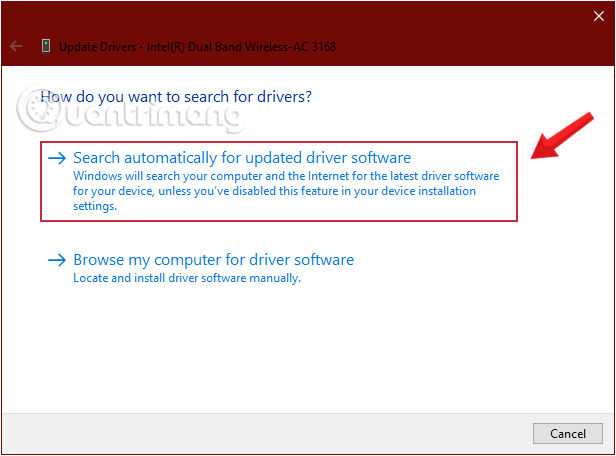Select Browse my computer for driver software
616x456 pixels.
pos(213,260)
